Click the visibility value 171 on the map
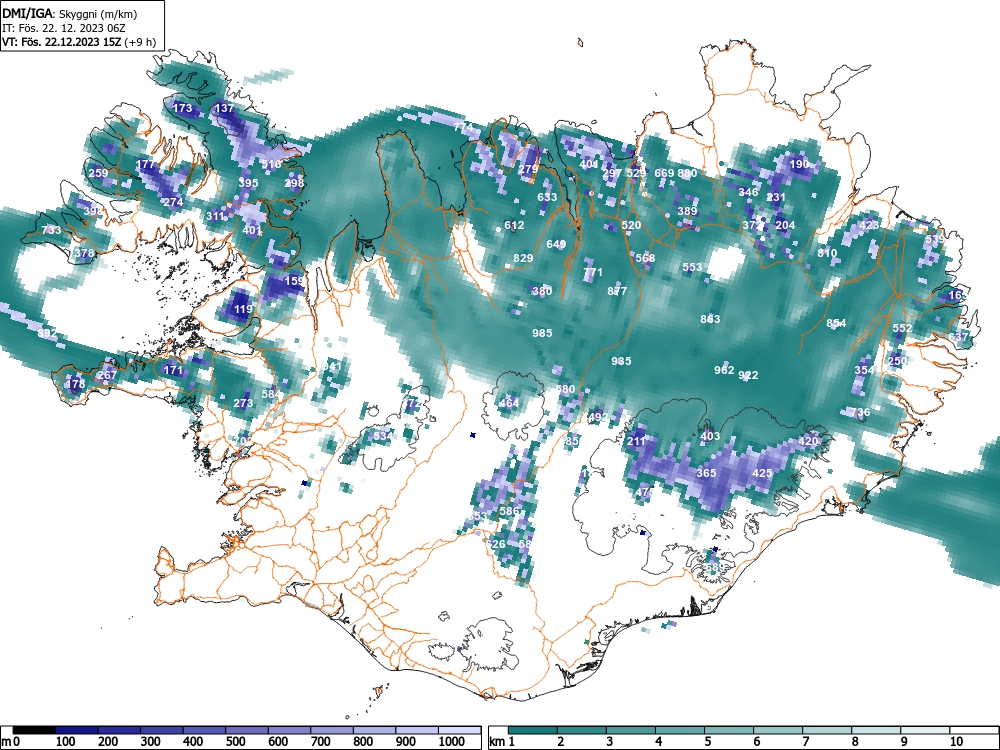 pos(173,370)
